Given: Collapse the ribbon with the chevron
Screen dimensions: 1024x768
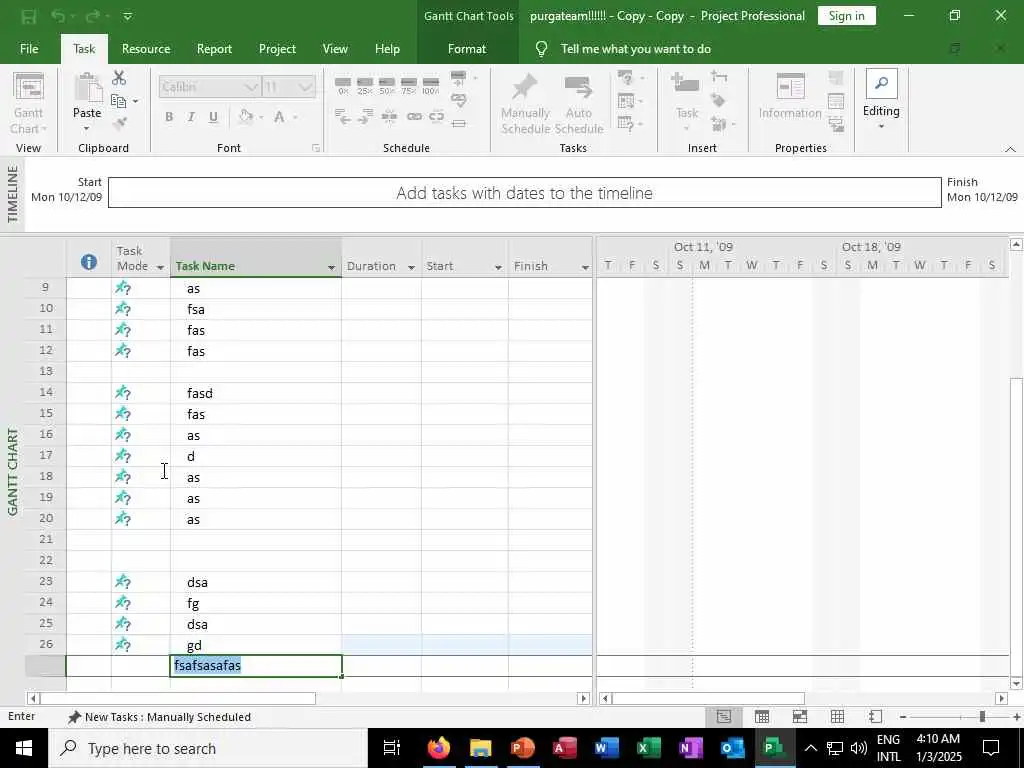Looking at the screenshot, I should [1010, 150].
